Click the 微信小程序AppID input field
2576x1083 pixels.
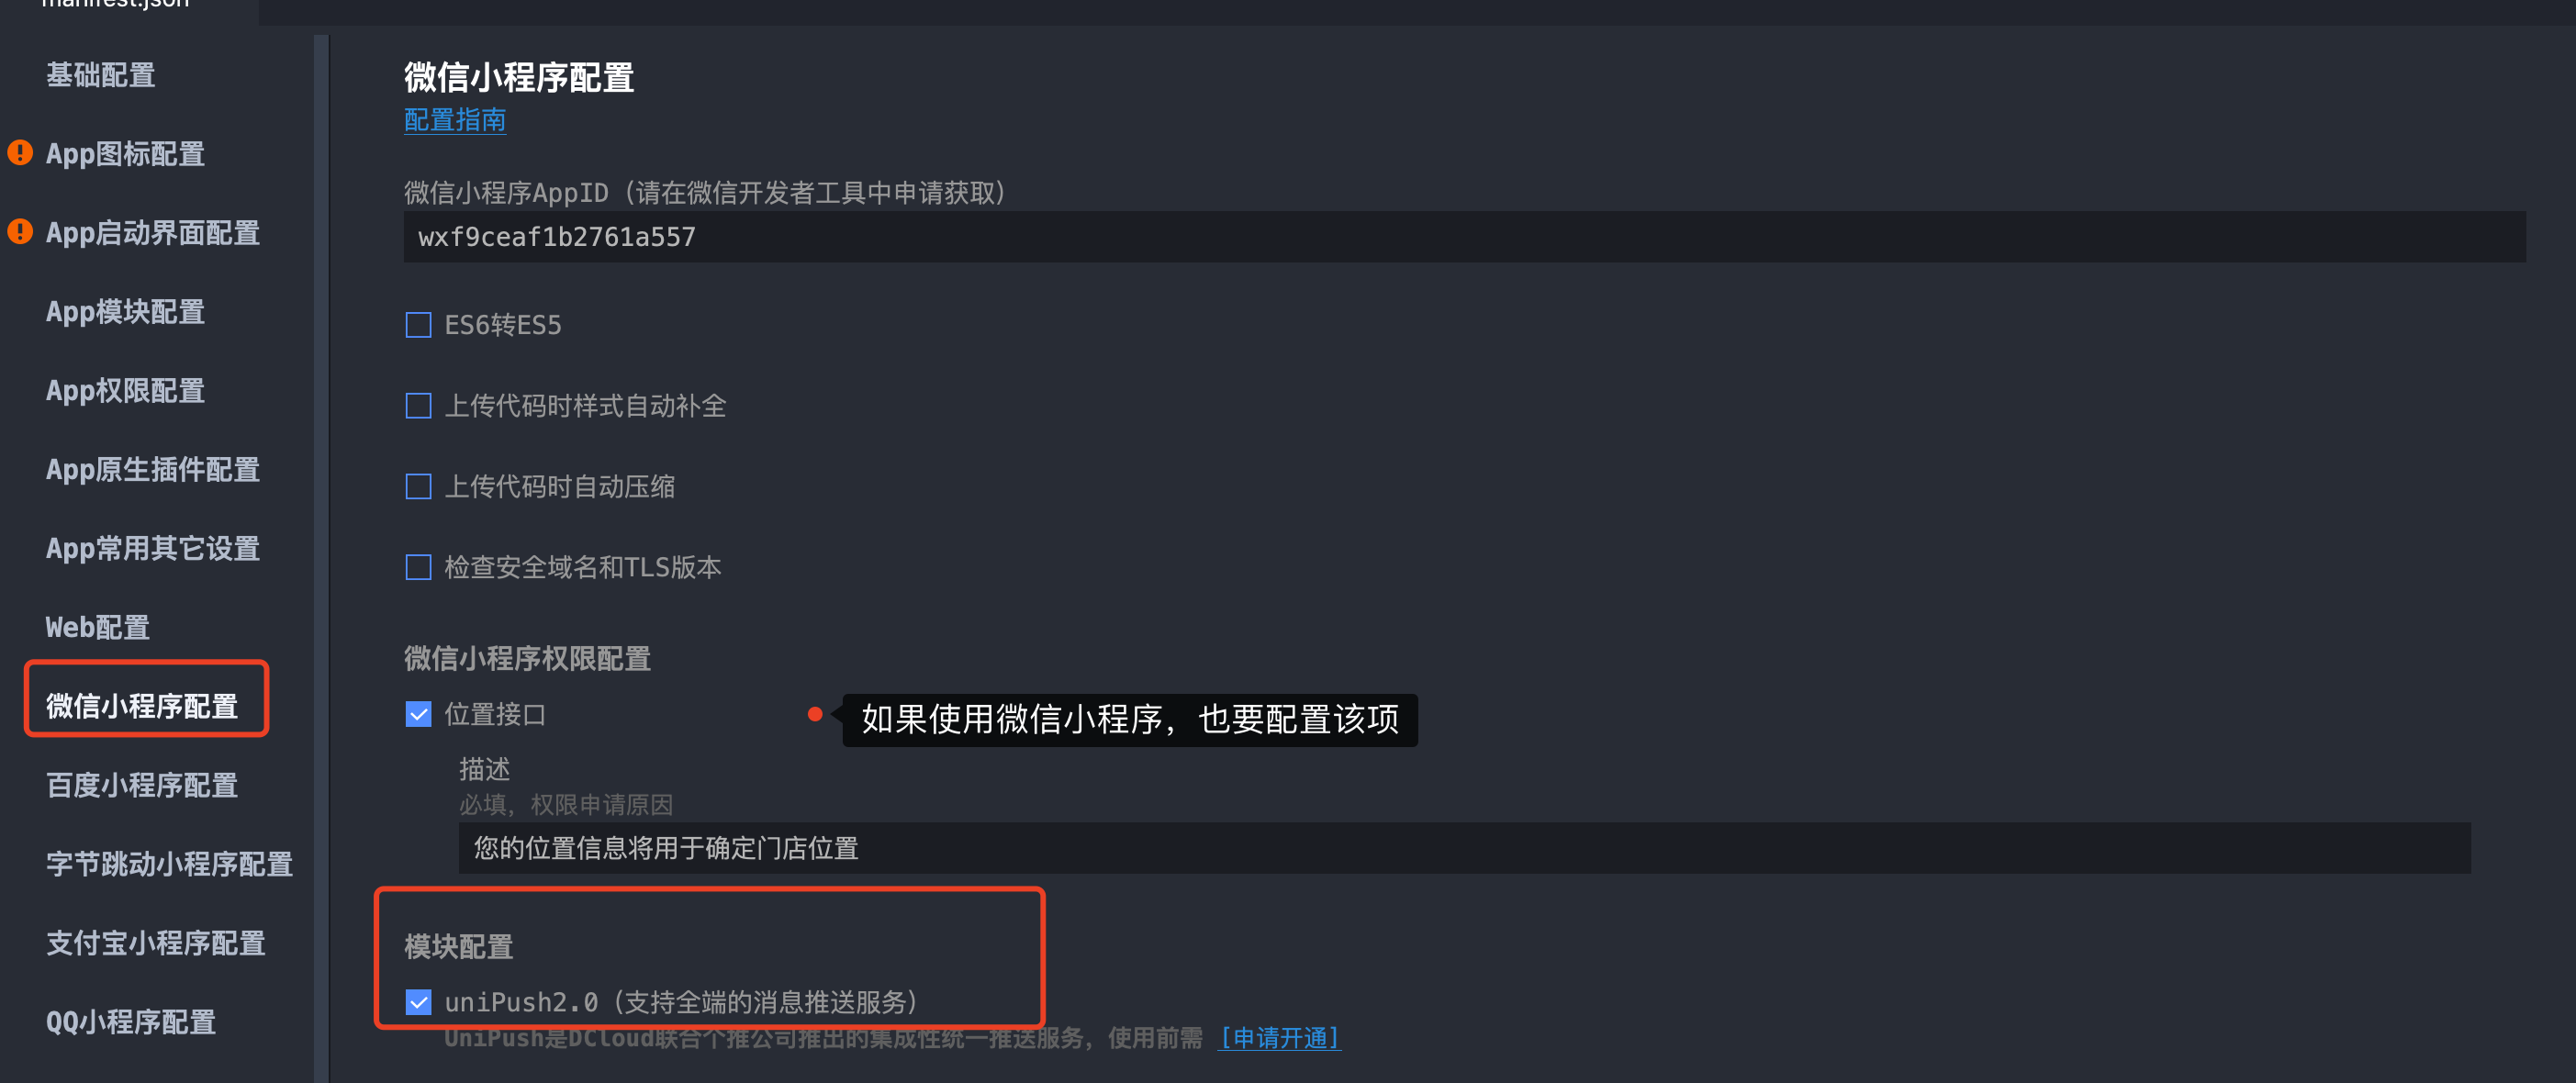tap(1465, 237)
